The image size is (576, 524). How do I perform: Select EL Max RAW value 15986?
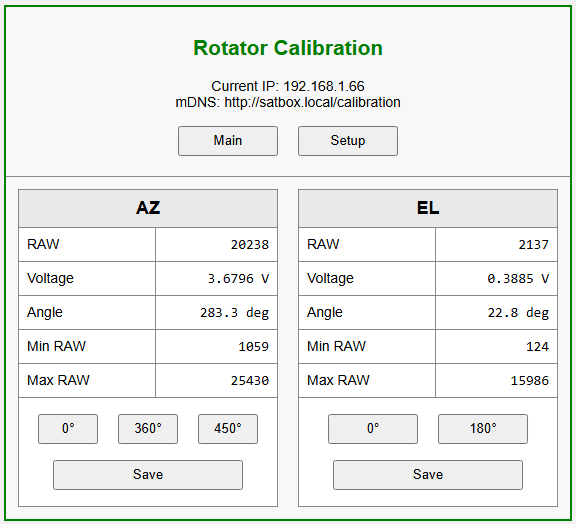(530, 381)
